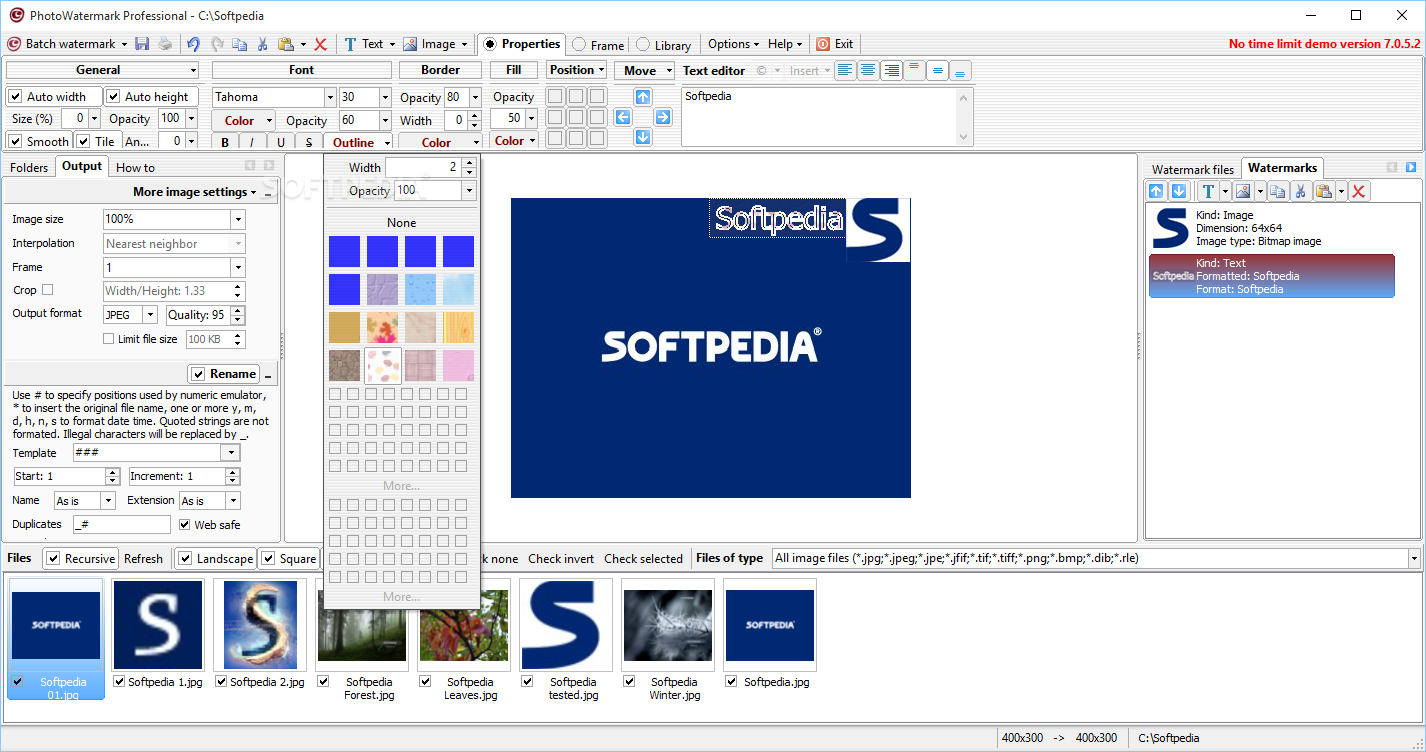The image size is (1426, 752).
Task: Click the Exit button
Action: pyautogui.click(x=835, y=44)
